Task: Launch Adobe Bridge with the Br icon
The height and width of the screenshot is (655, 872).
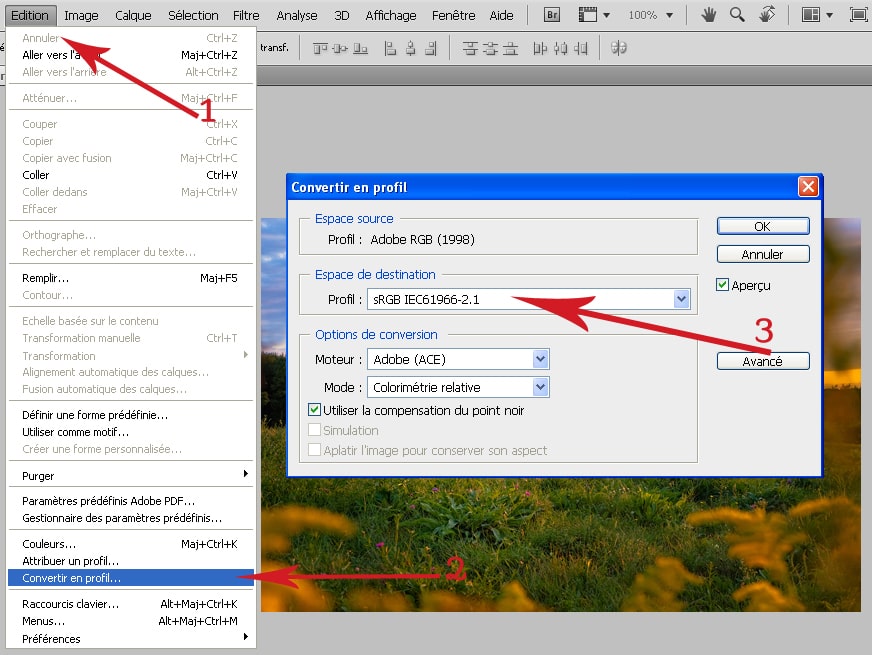Action: pyautogui.click(x=552, y=15)
